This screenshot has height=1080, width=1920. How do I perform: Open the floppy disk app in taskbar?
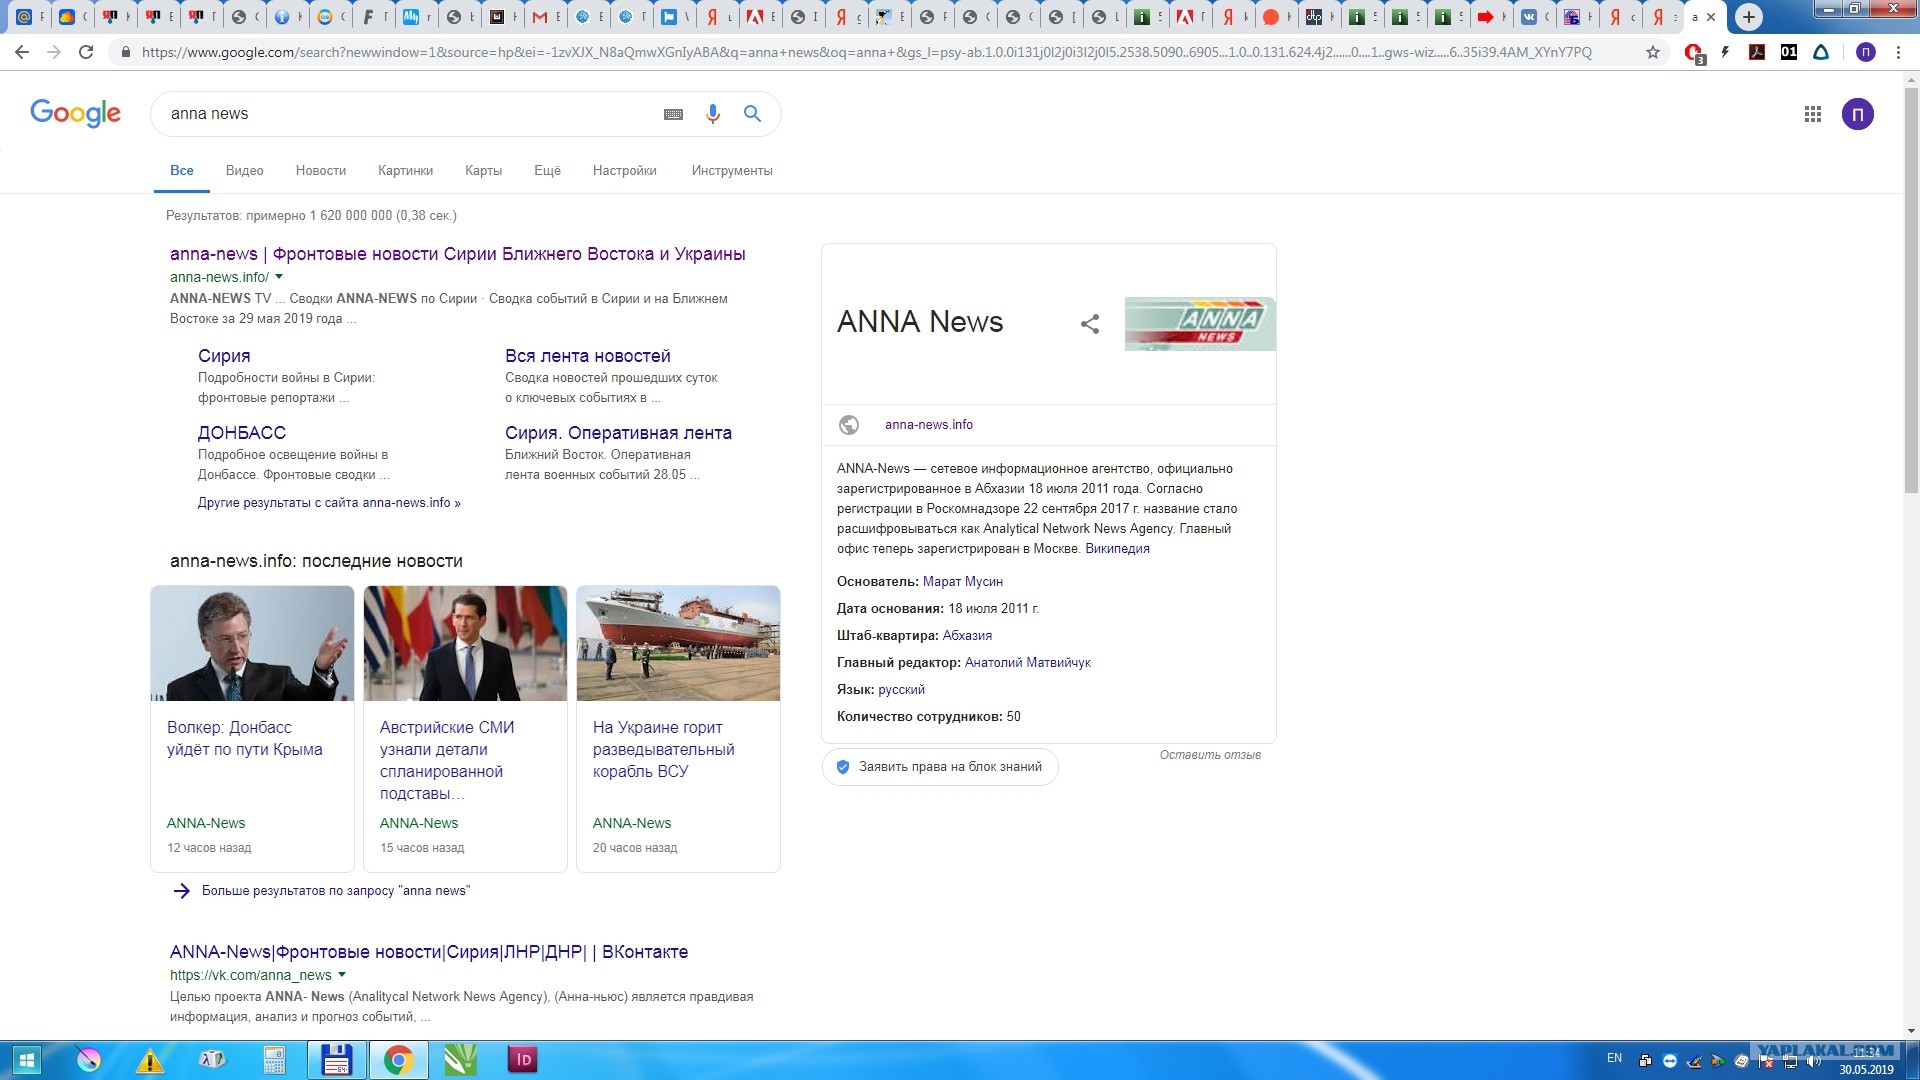click(x=336, y=1060)
